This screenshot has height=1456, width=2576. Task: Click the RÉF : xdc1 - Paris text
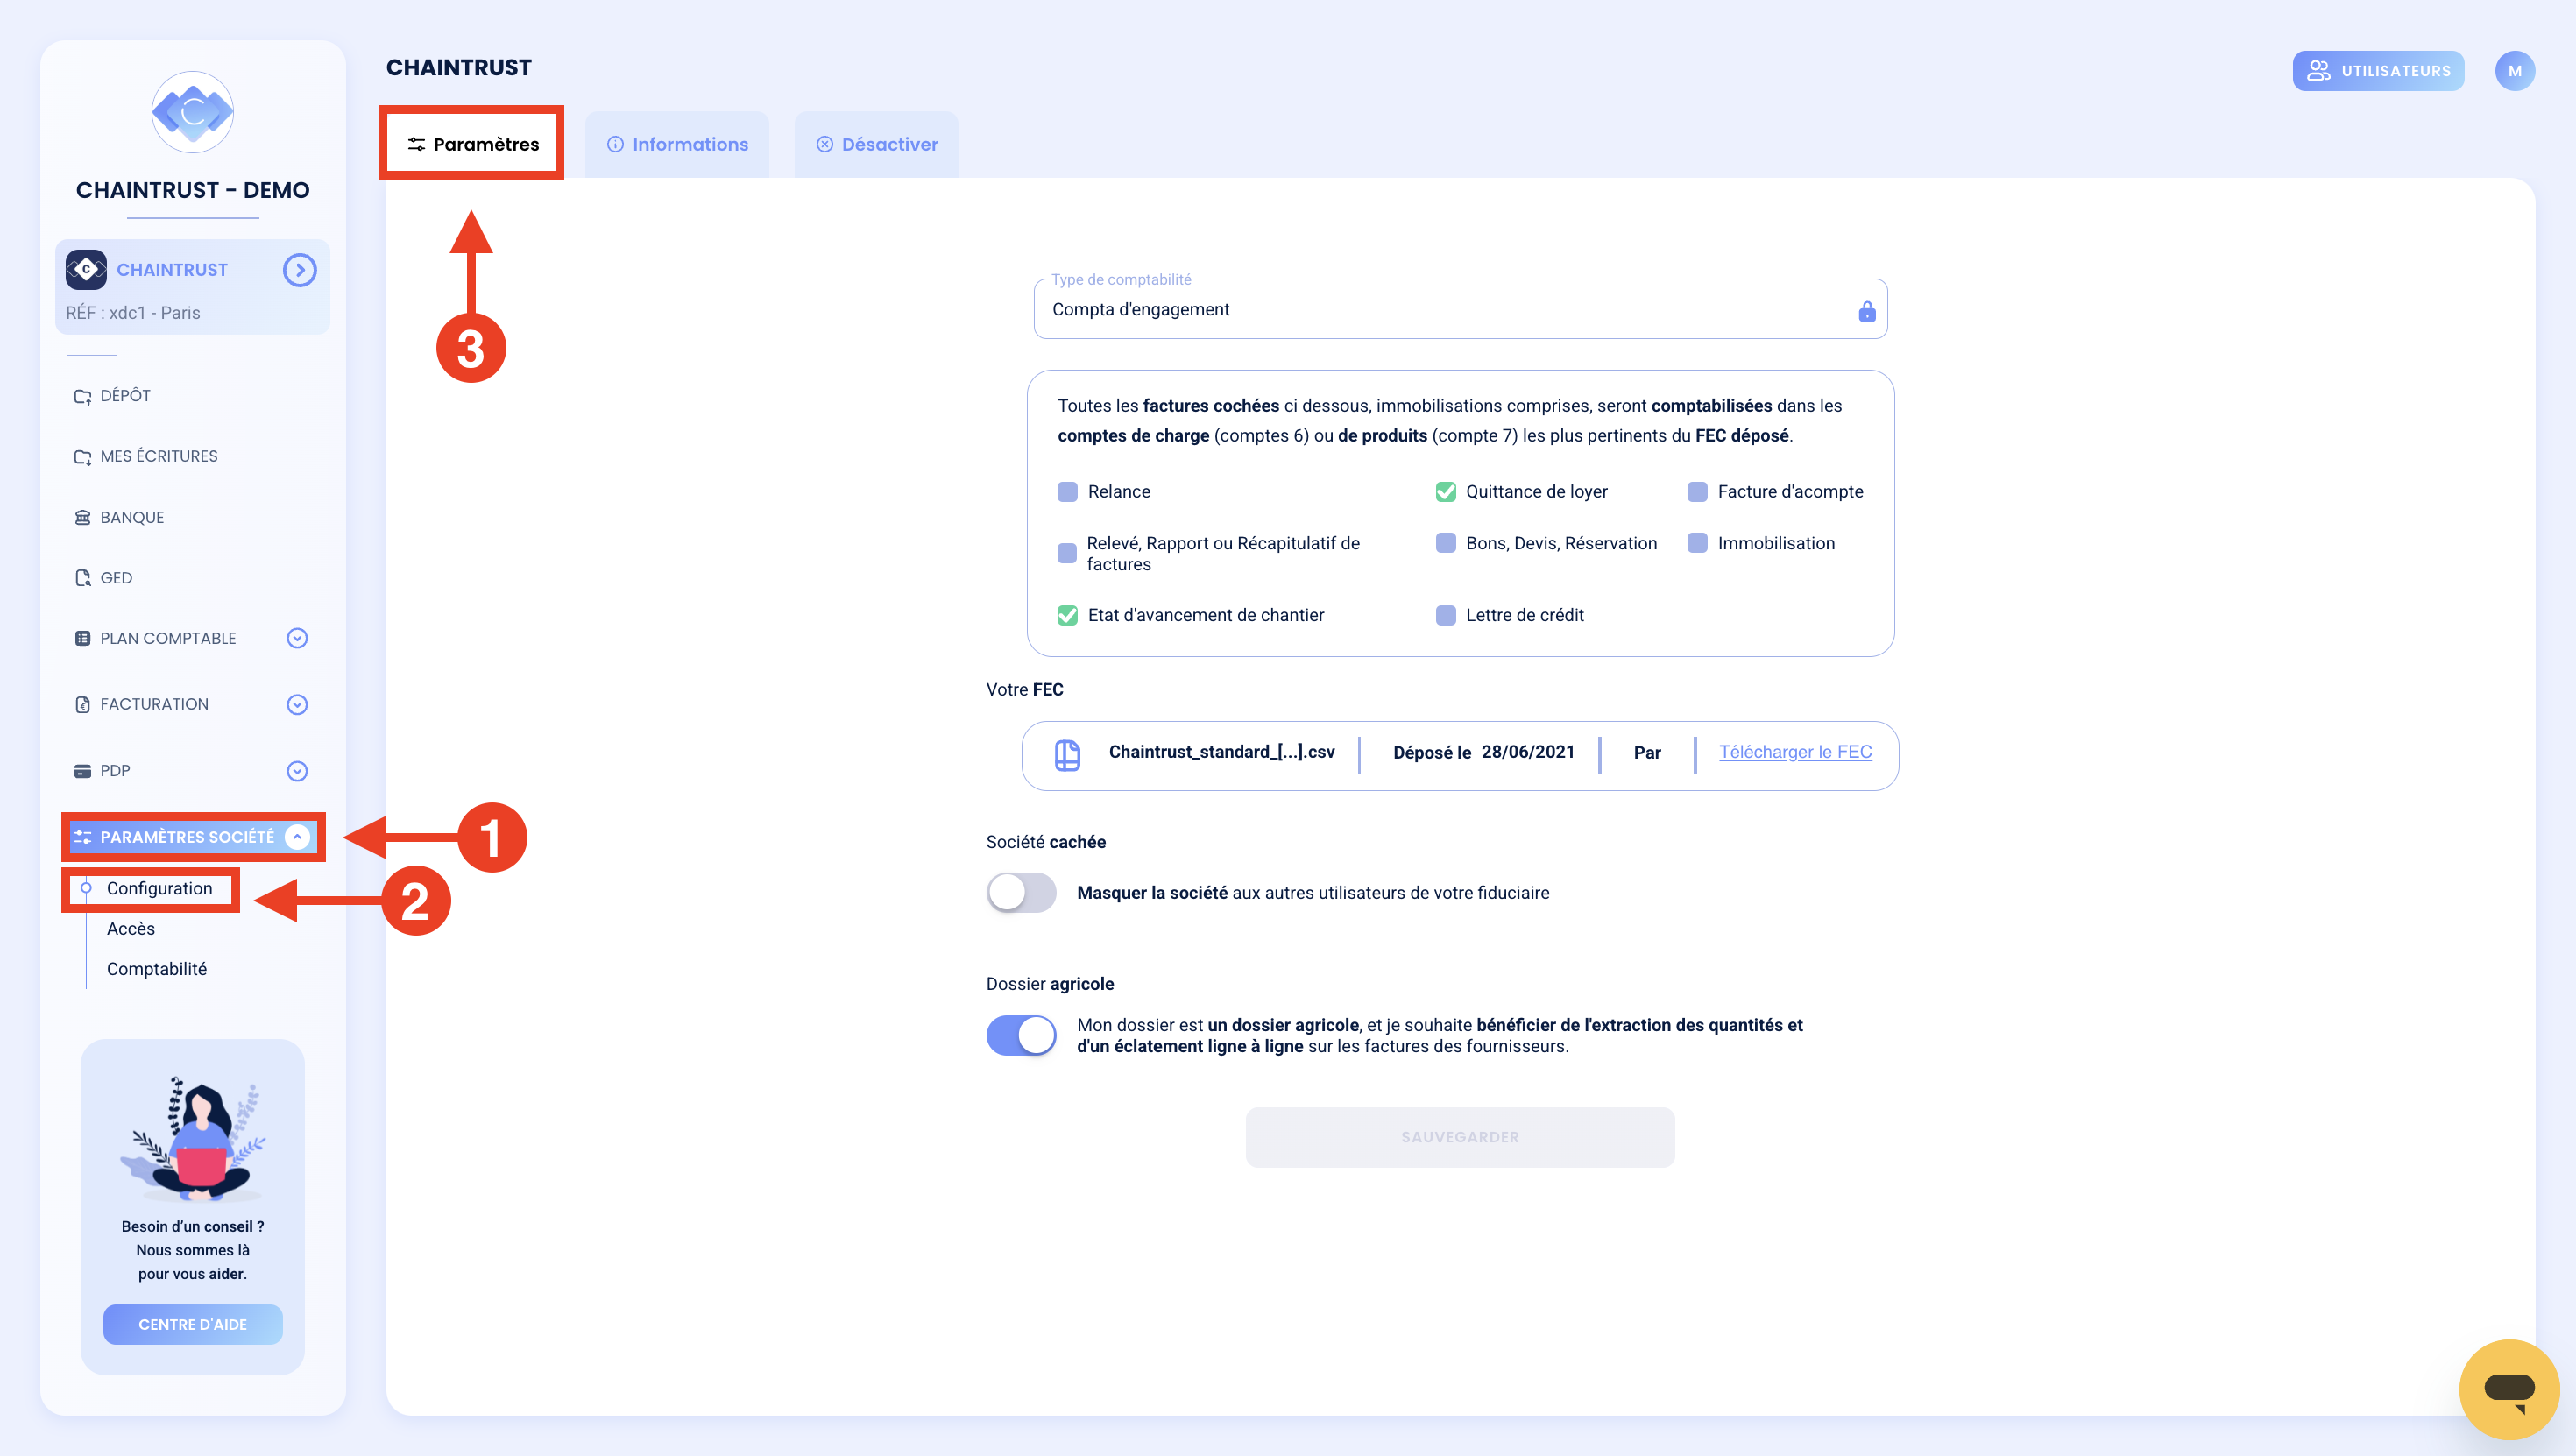click(x=133, y=313)
